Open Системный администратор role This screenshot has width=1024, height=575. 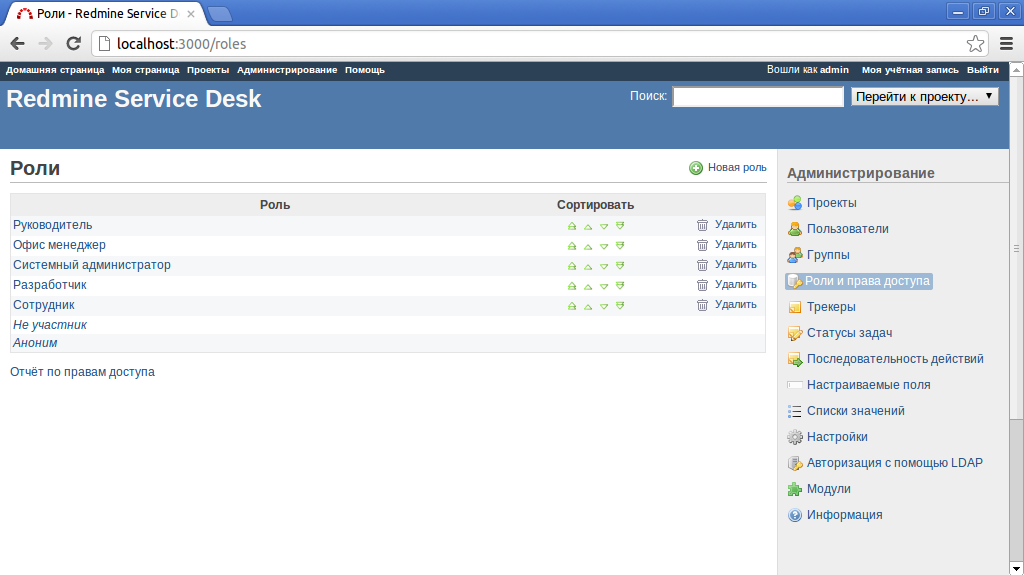91,265
